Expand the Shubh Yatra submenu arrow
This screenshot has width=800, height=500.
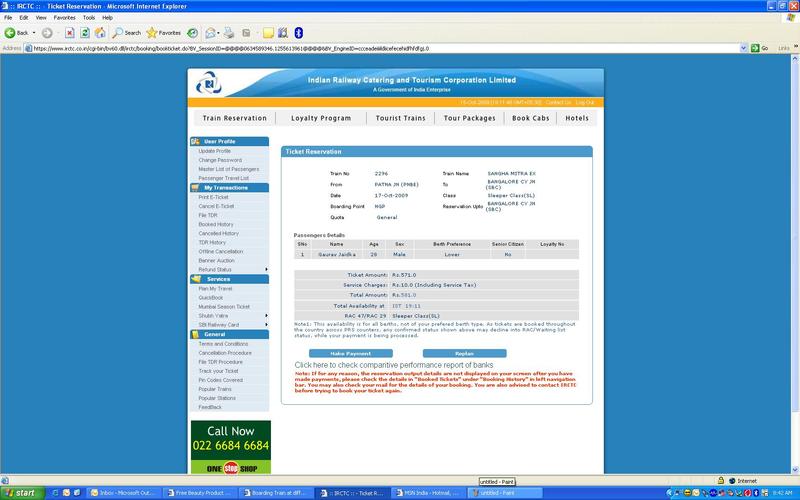266,315
